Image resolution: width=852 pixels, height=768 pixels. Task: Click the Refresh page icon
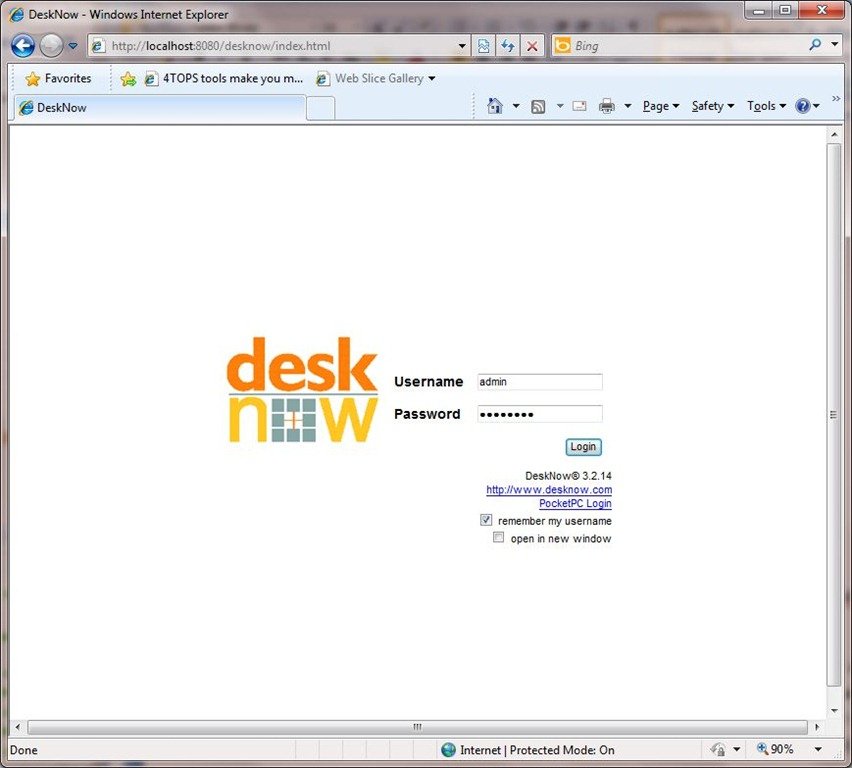point(508,46)
